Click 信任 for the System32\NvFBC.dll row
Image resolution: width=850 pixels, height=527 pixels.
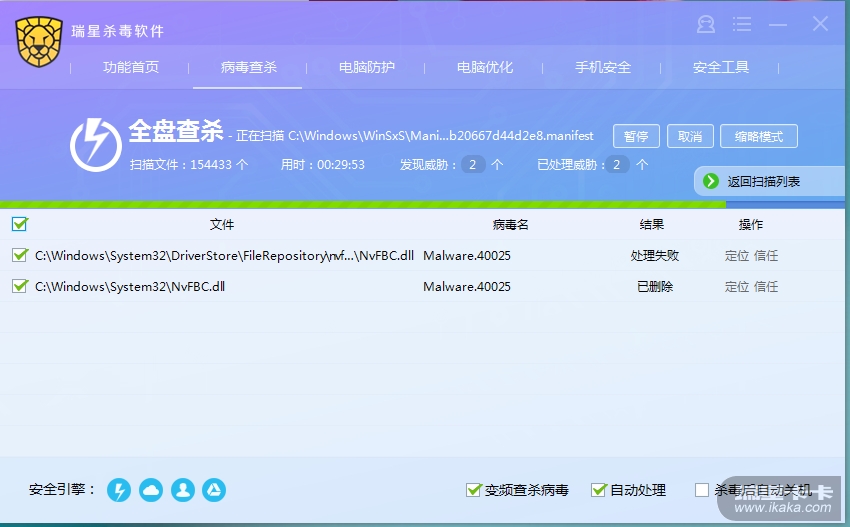(766, 286)
